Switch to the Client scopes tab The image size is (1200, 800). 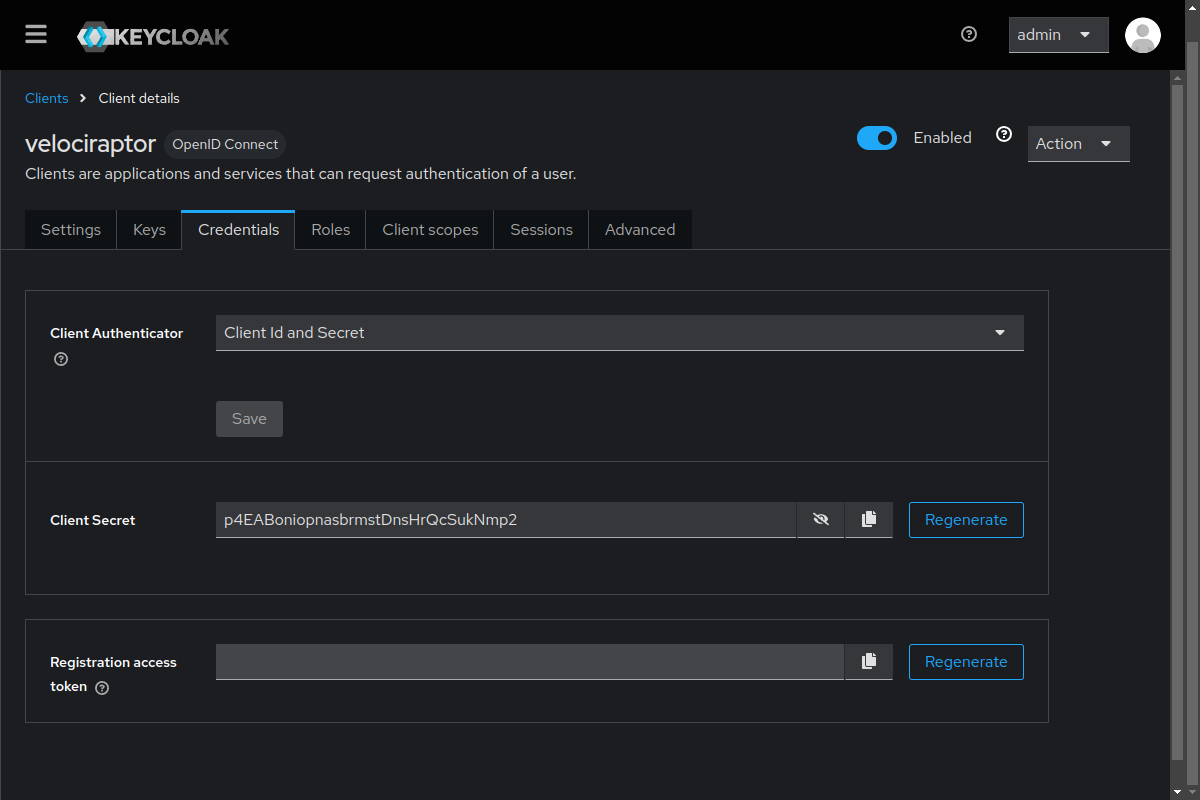430,230
